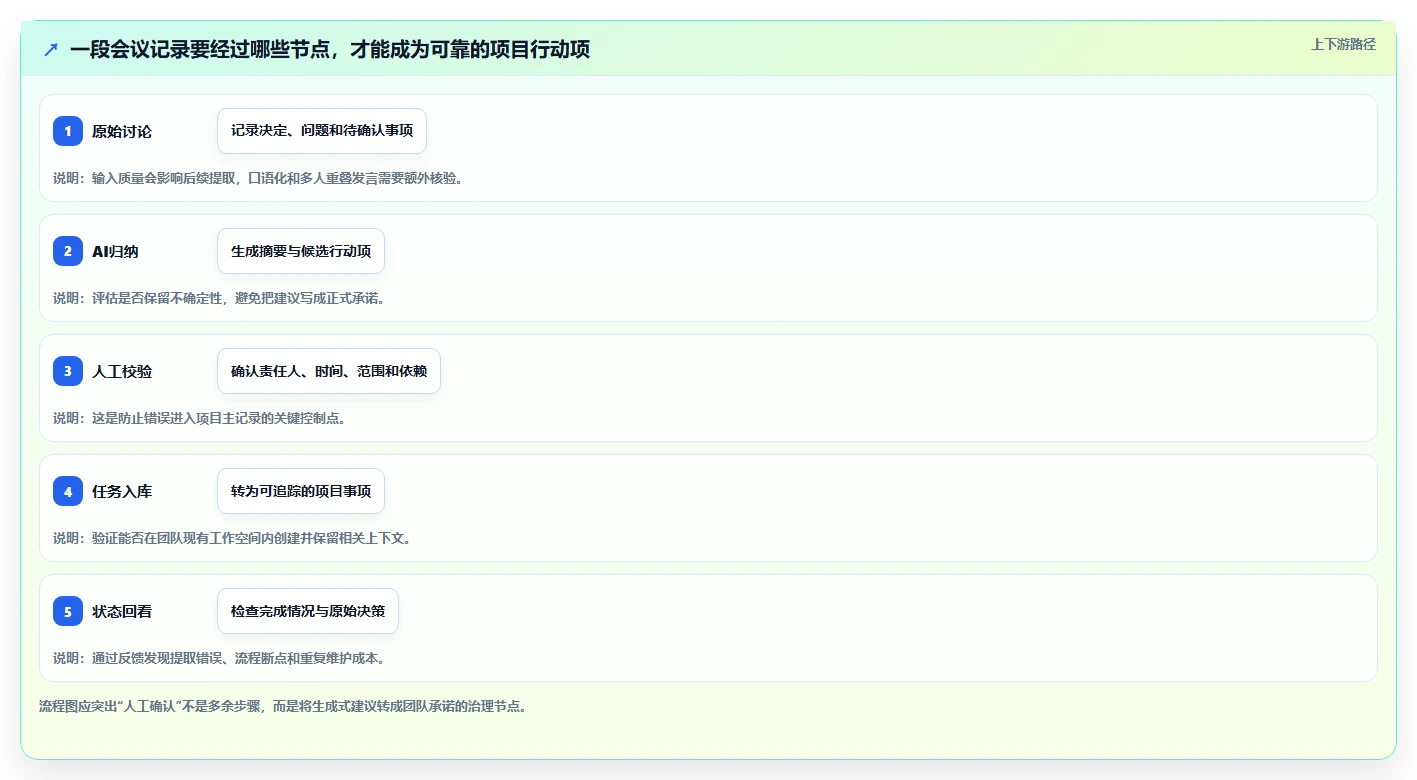The width and height of the screenshot is (1417, 780).
Task: Select the 确认责任人、时间、范围和依赖 chip
Action: point(329,371)
